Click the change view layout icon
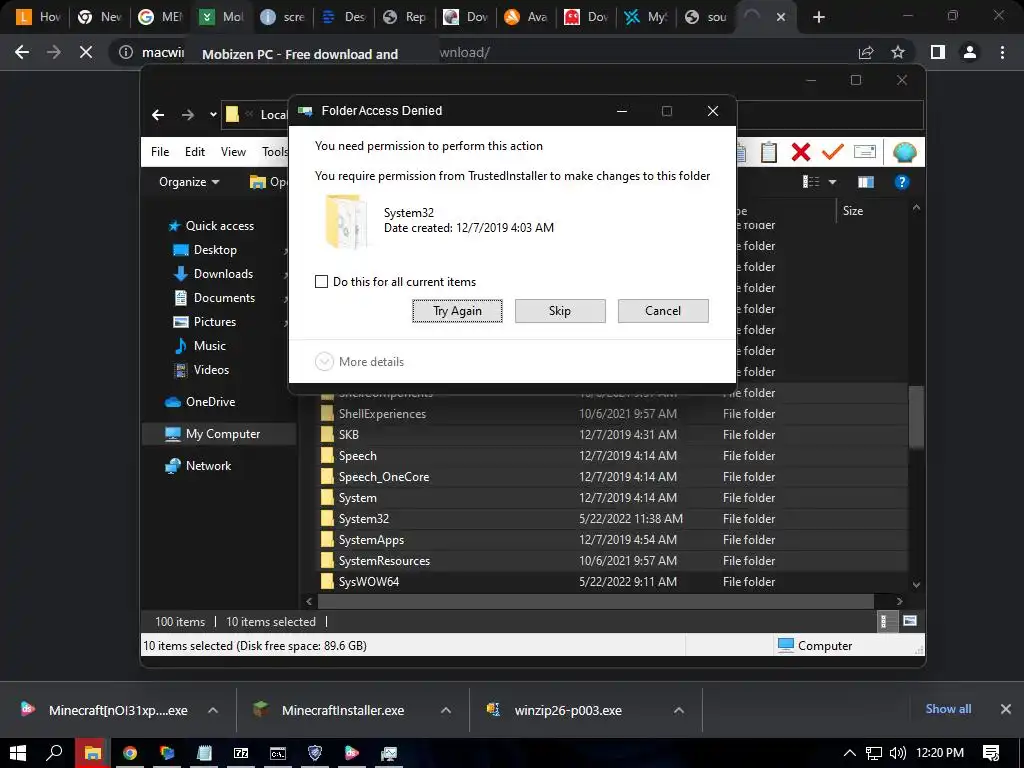 pos(810,182)
